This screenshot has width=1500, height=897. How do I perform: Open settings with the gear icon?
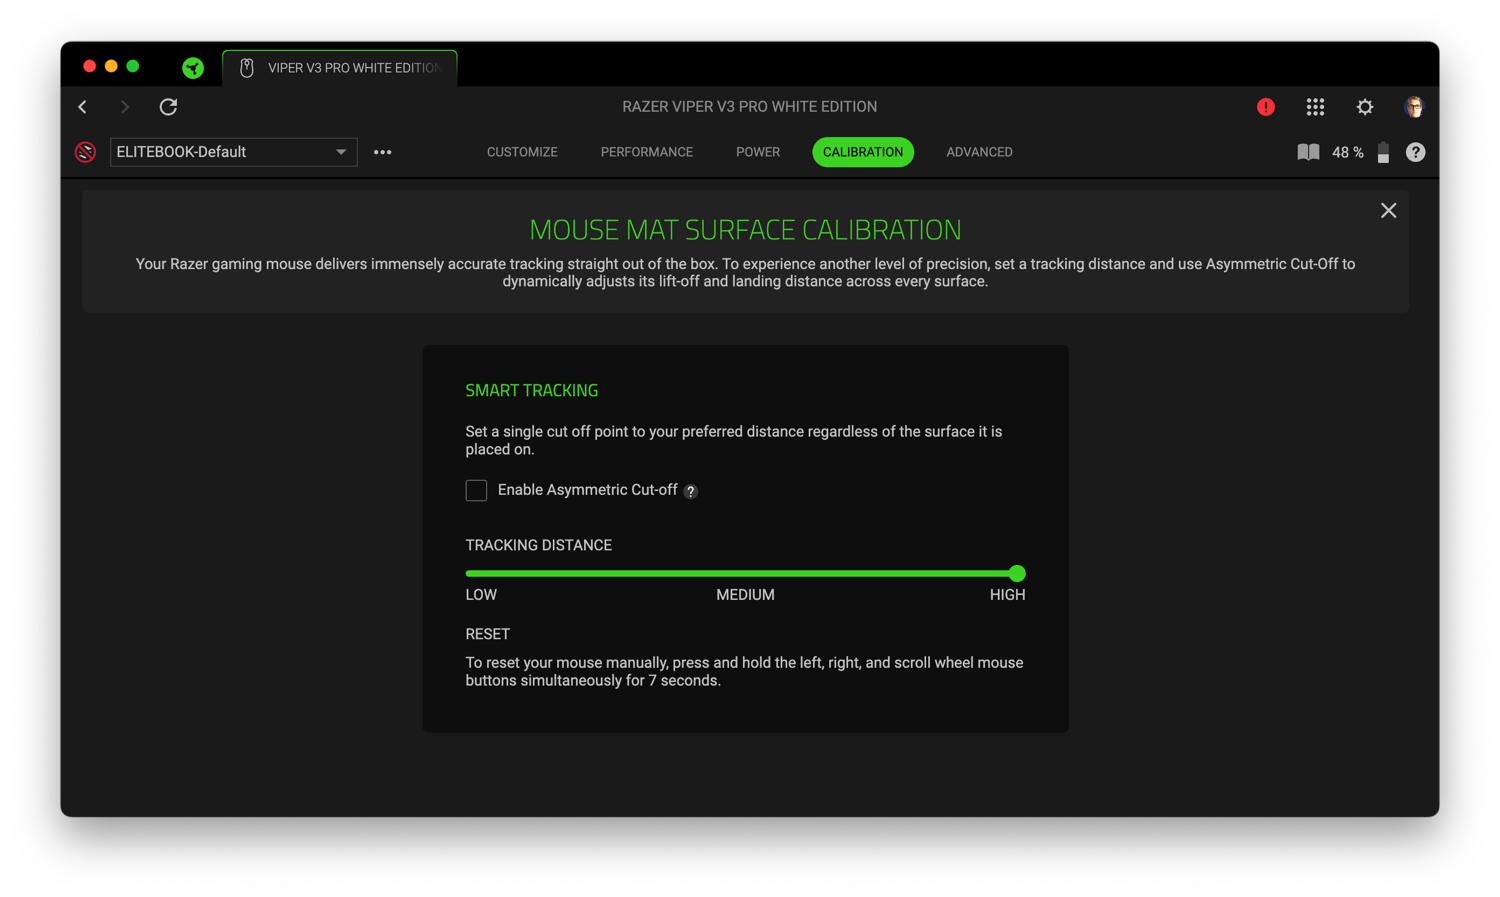click(1365, 107)
